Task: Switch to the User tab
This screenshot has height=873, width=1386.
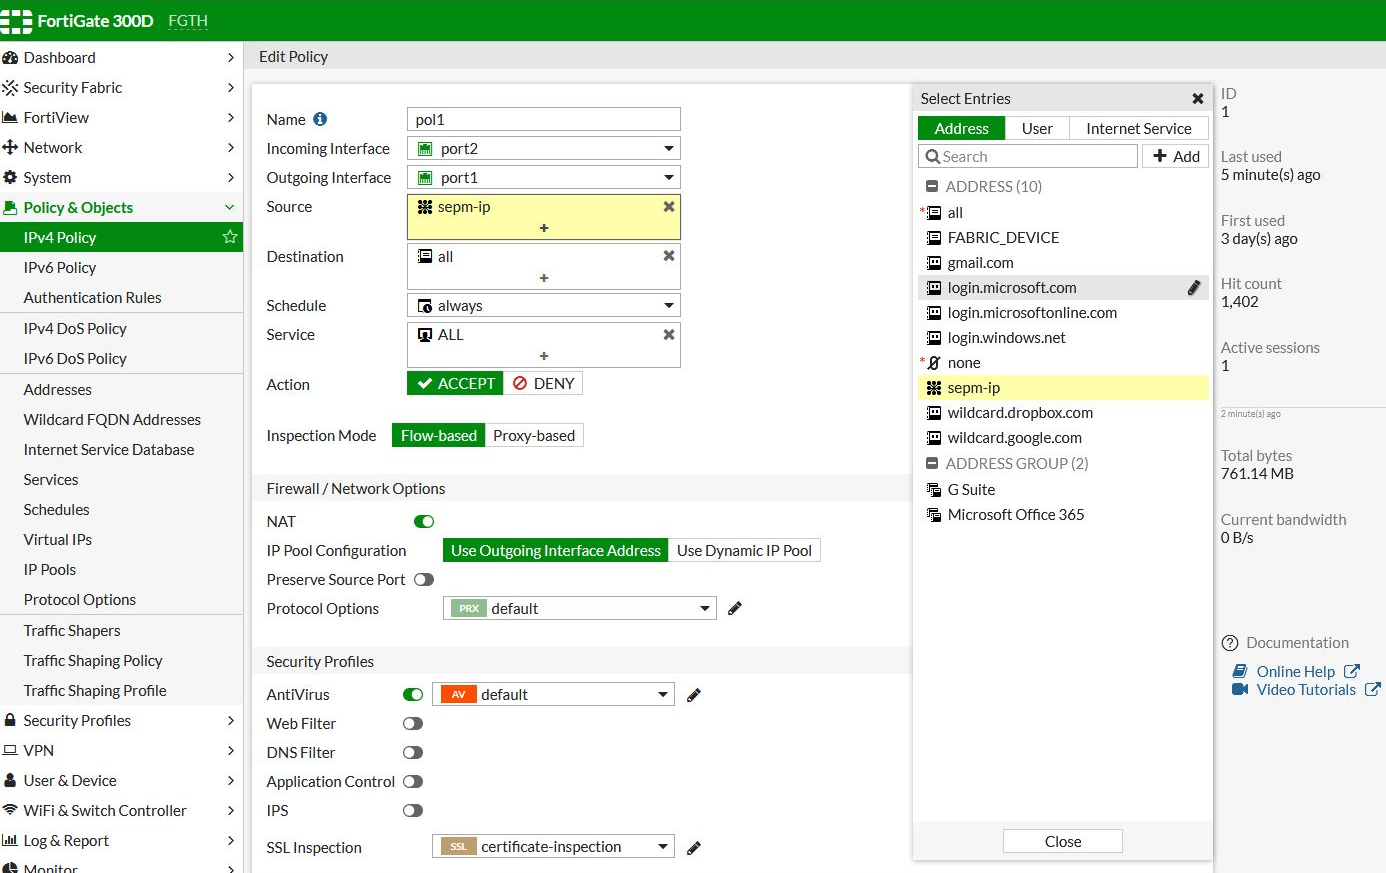Action: 1037,128
